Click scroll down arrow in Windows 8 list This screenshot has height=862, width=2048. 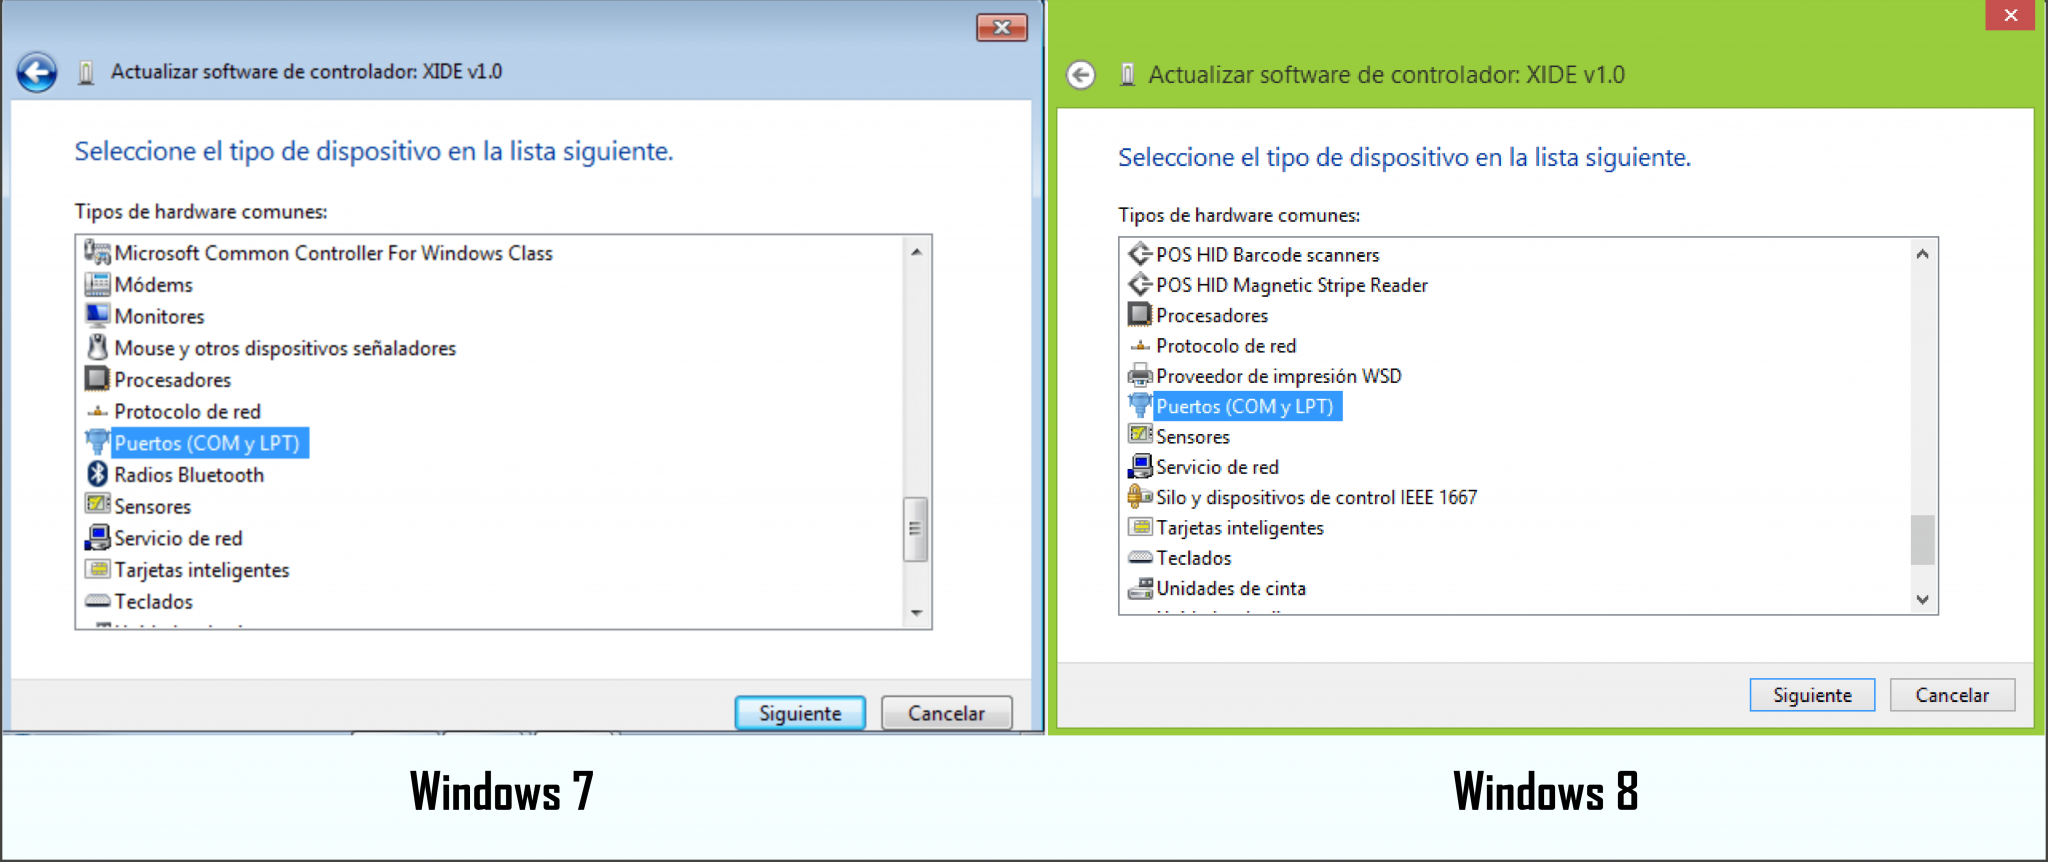click(1922, 600)
